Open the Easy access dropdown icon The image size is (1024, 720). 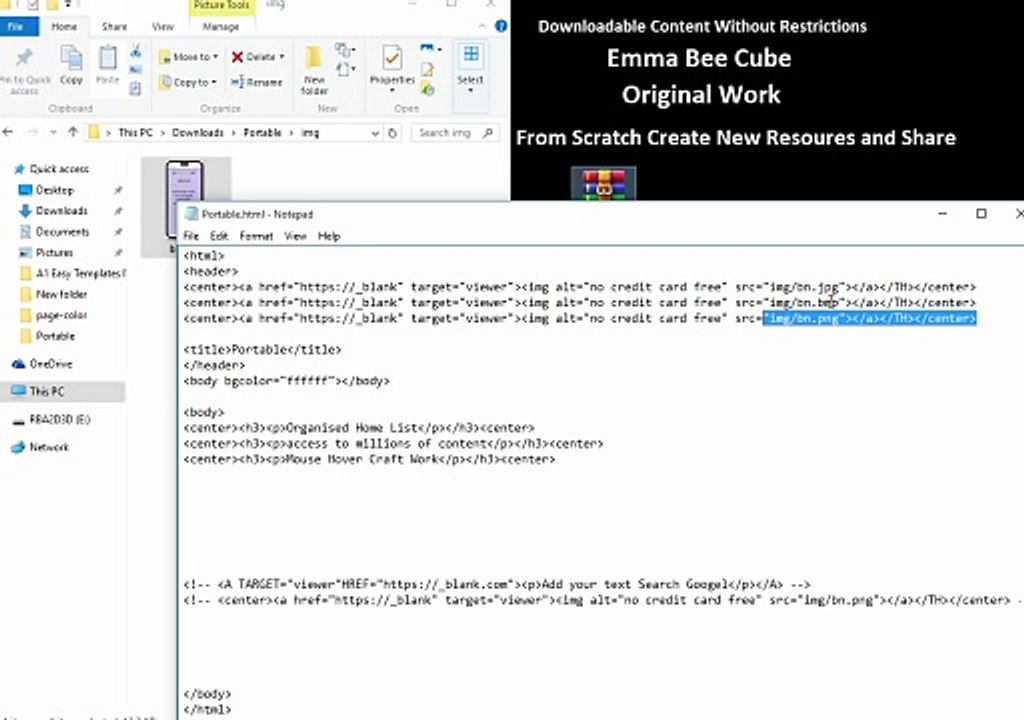pyautogui.click(x=344, y=69)
